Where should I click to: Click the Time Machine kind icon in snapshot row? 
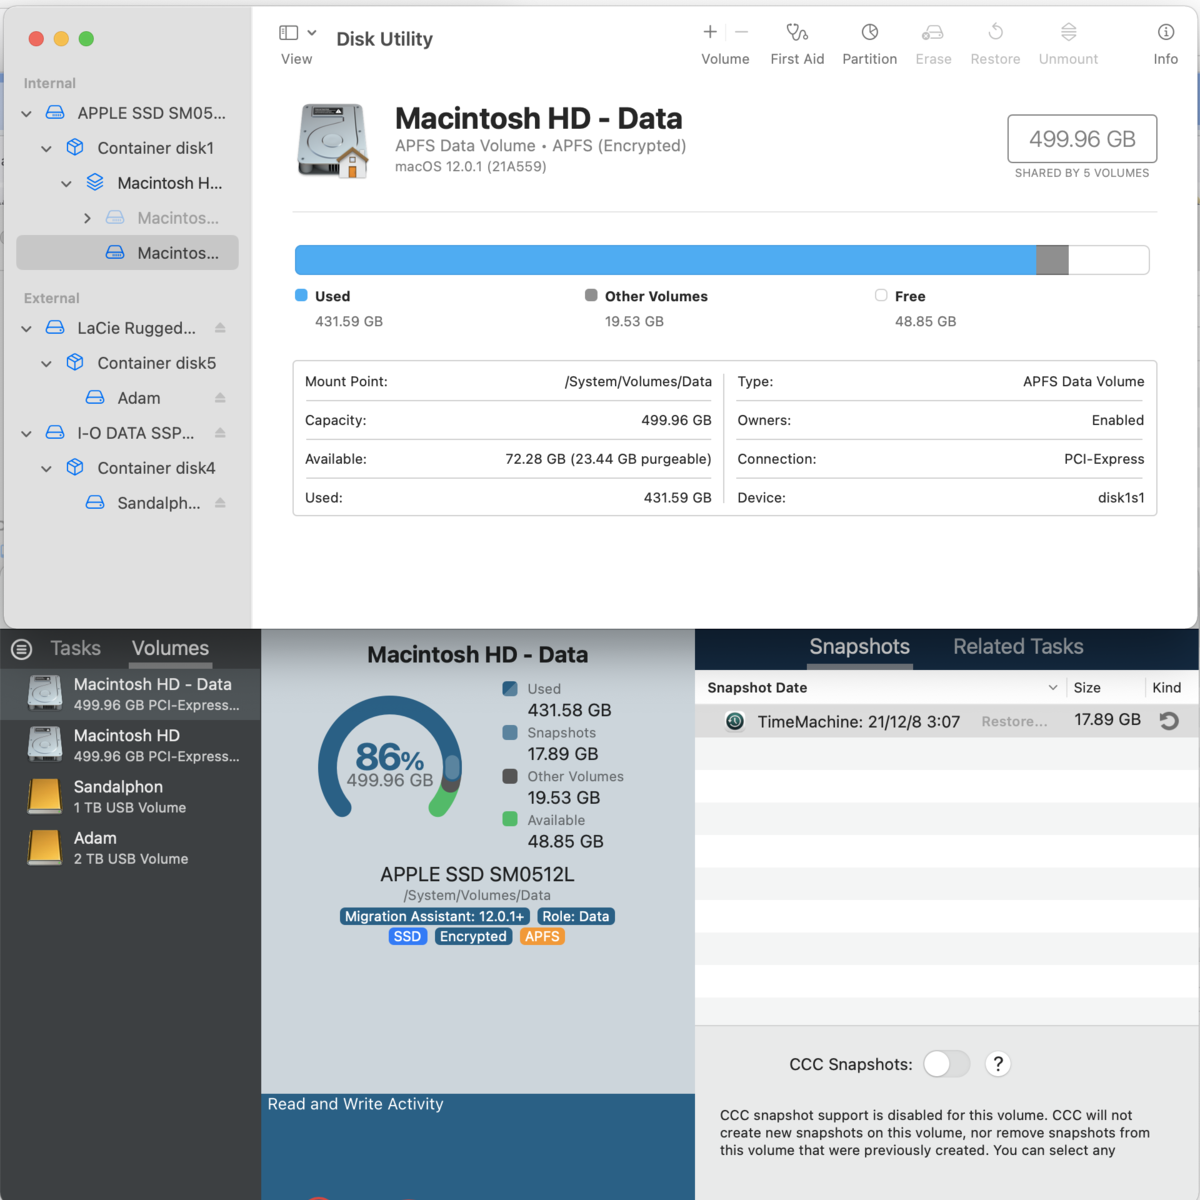point(1169,720)
